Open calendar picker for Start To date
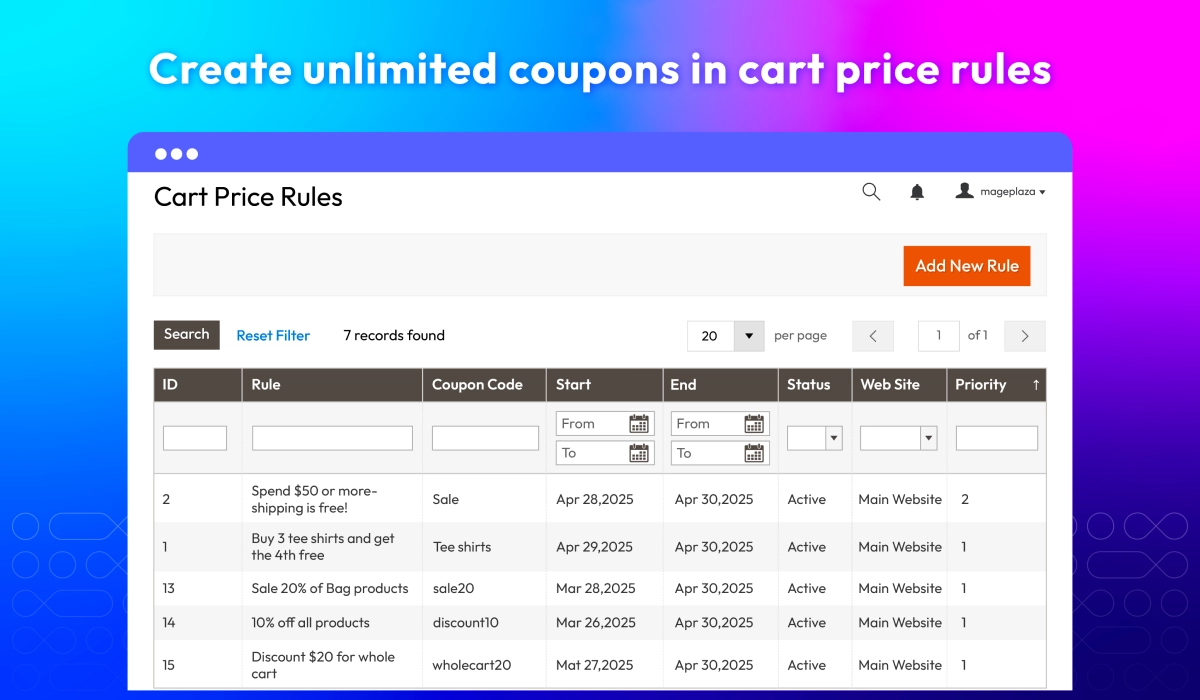 (639, 454)
